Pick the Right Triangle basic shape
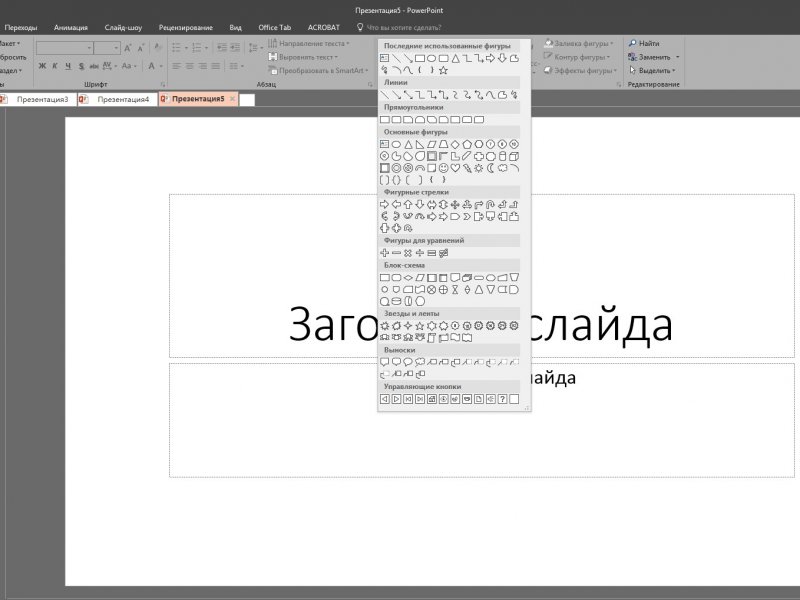This screenshot has height=600, width=800. click(420, 144)
